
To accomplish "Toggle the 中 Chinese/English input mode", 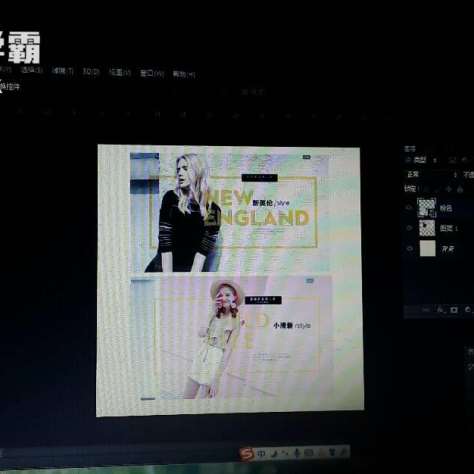I will (262, 454).
